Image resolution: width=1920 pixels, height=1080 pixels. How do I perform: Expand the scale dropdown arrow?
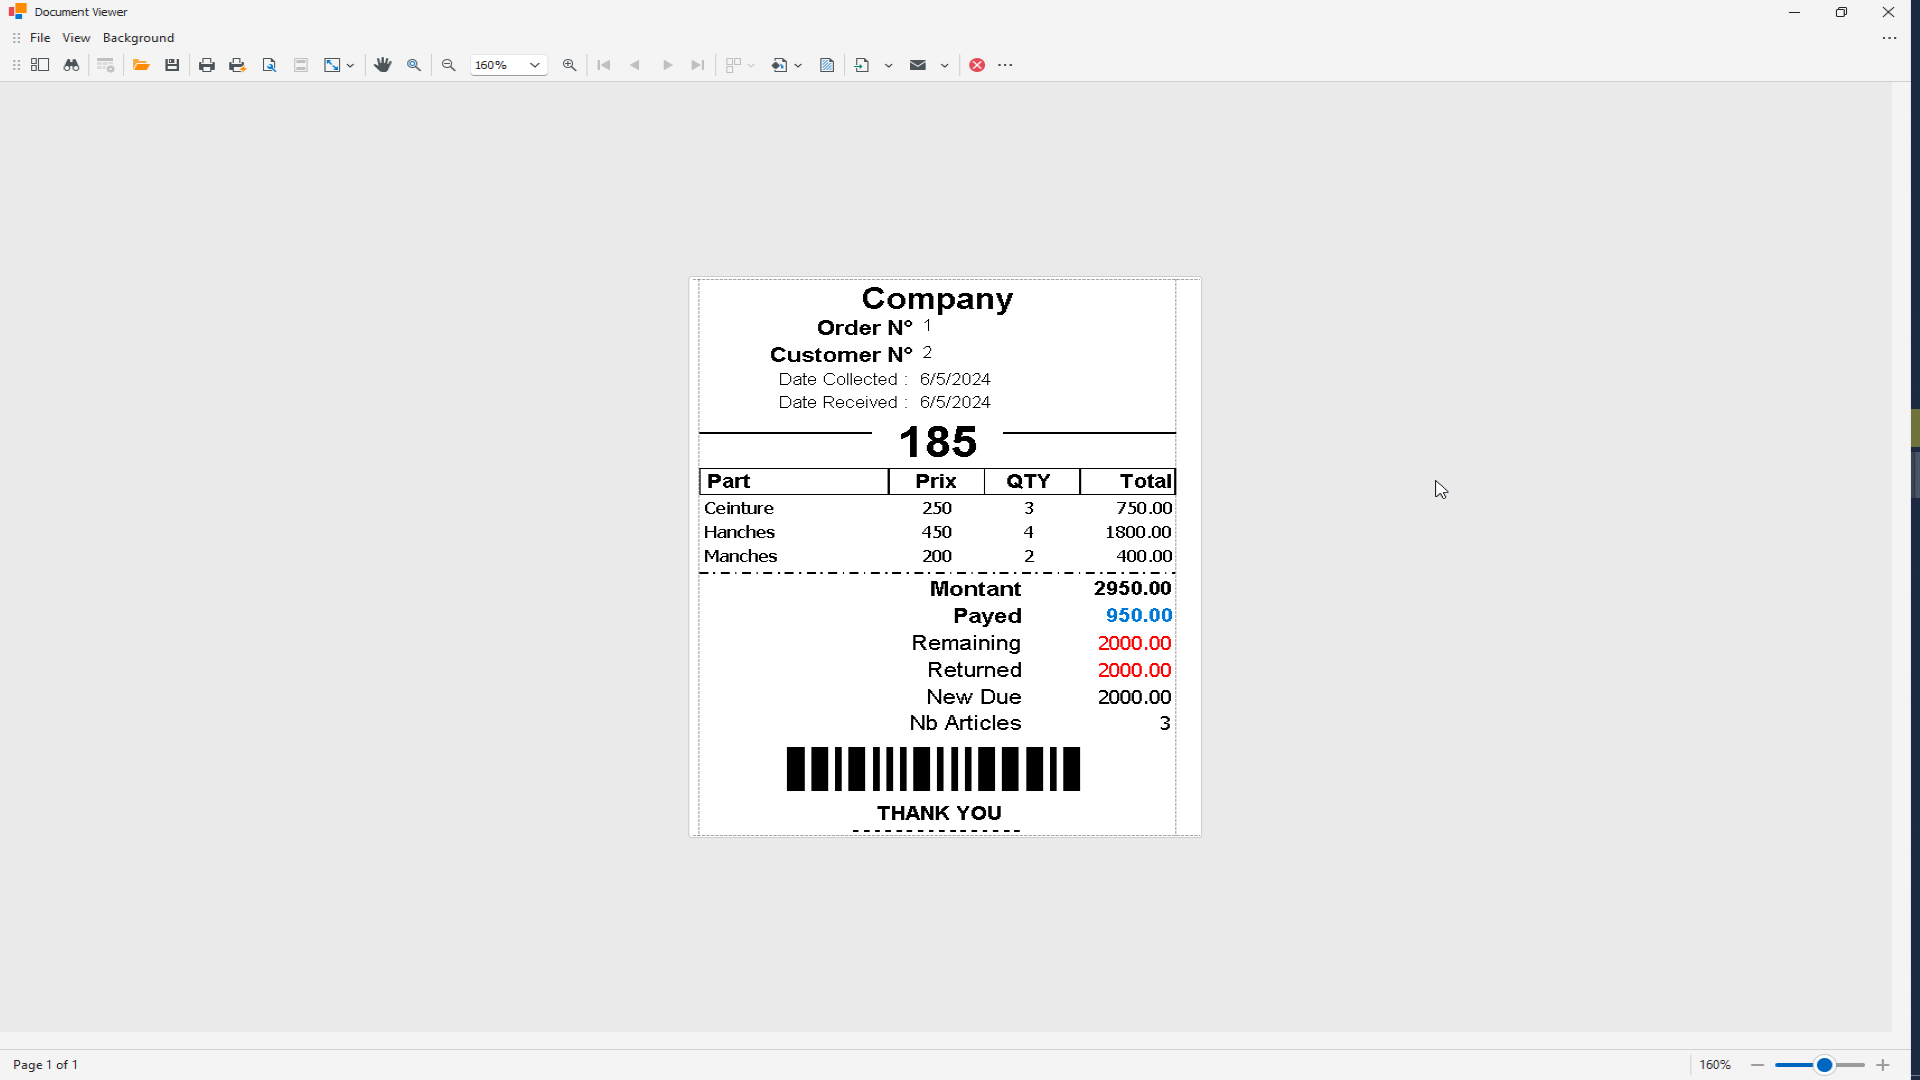[351, 65]
